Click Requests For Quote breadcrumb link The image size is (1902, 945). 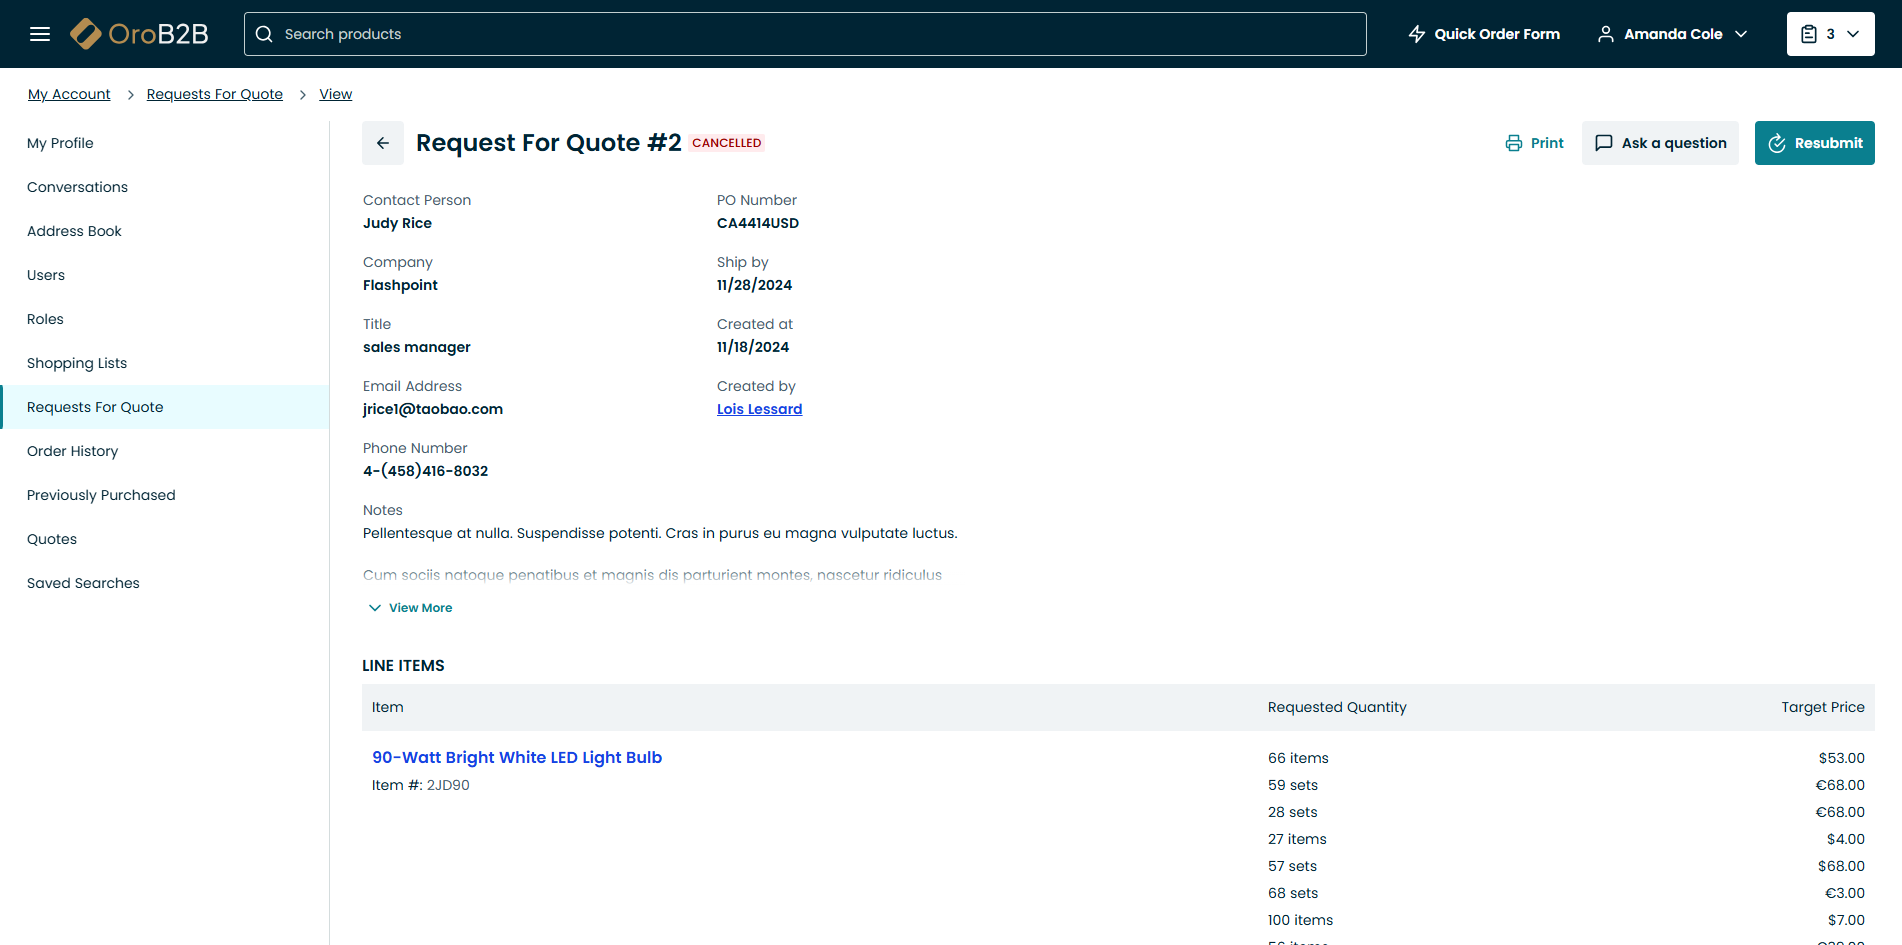click(x=214, y=94)
